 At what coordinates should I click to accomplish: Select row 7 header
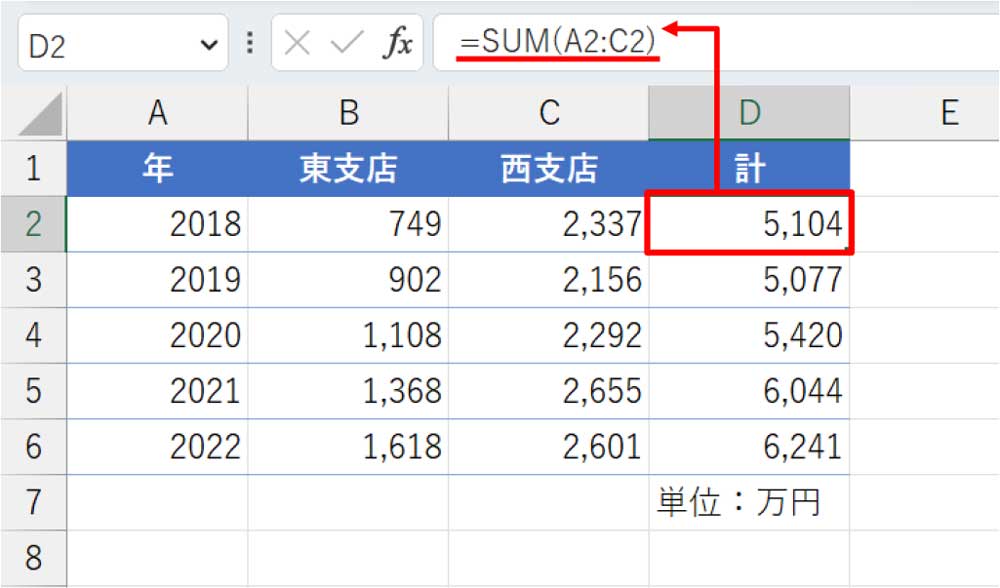pos(34,502)
